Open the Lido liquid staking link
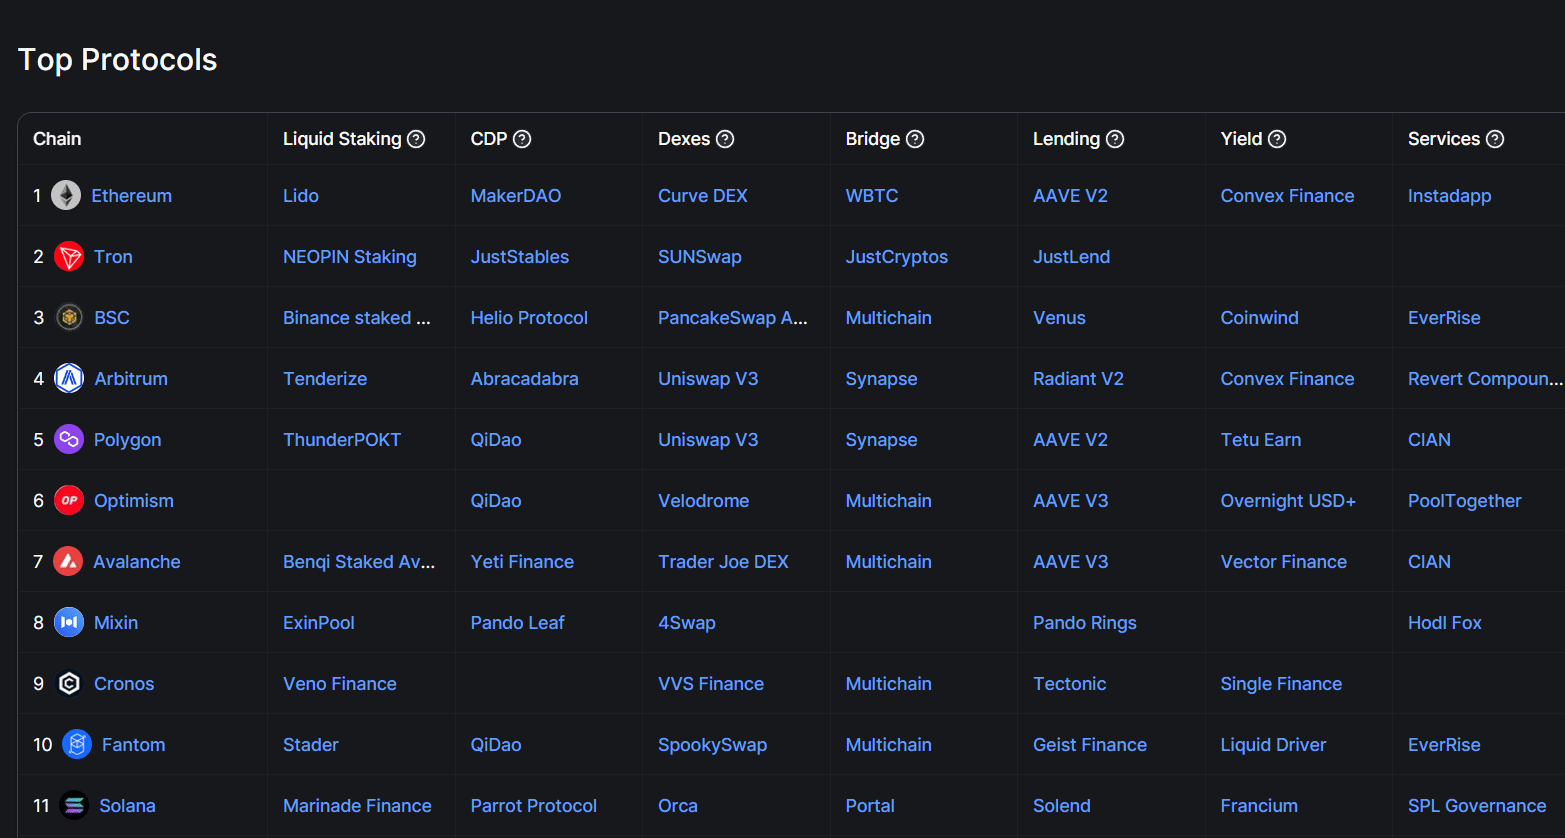This screenshot has width=1565, height=838. (301, 196)
